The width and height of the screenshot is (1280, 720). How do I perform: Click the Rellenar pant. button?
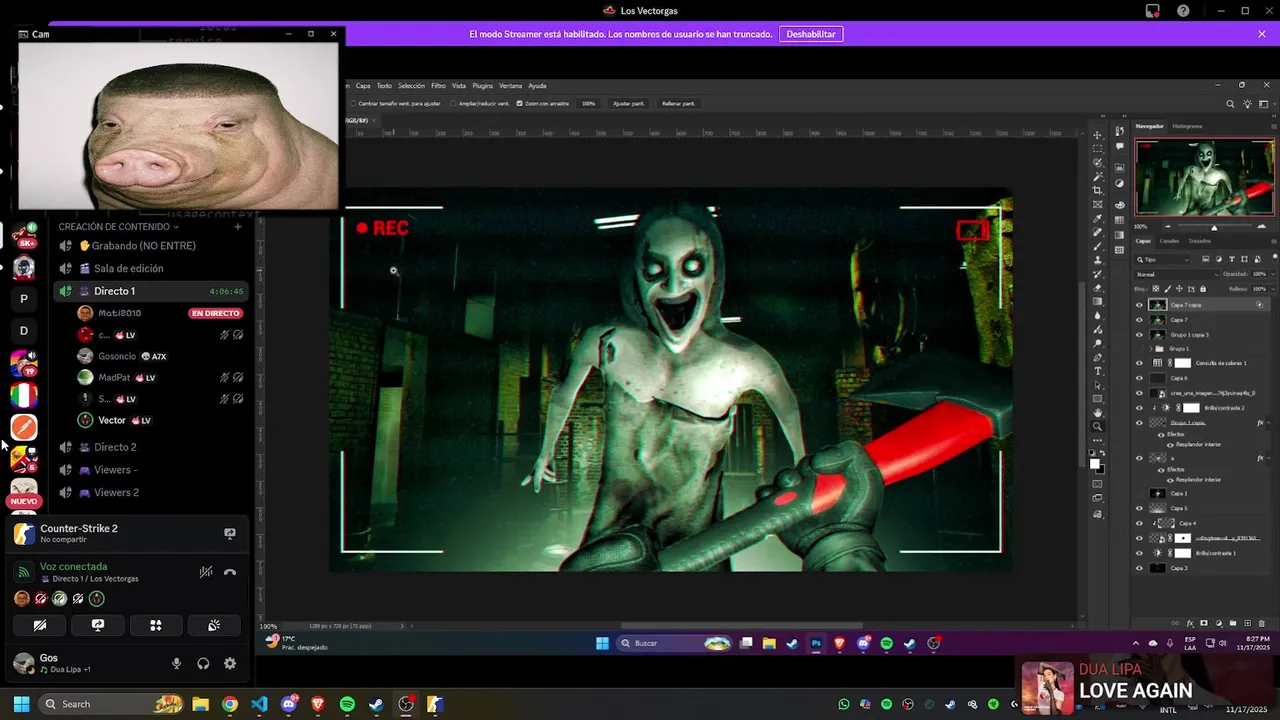point(678,103)
